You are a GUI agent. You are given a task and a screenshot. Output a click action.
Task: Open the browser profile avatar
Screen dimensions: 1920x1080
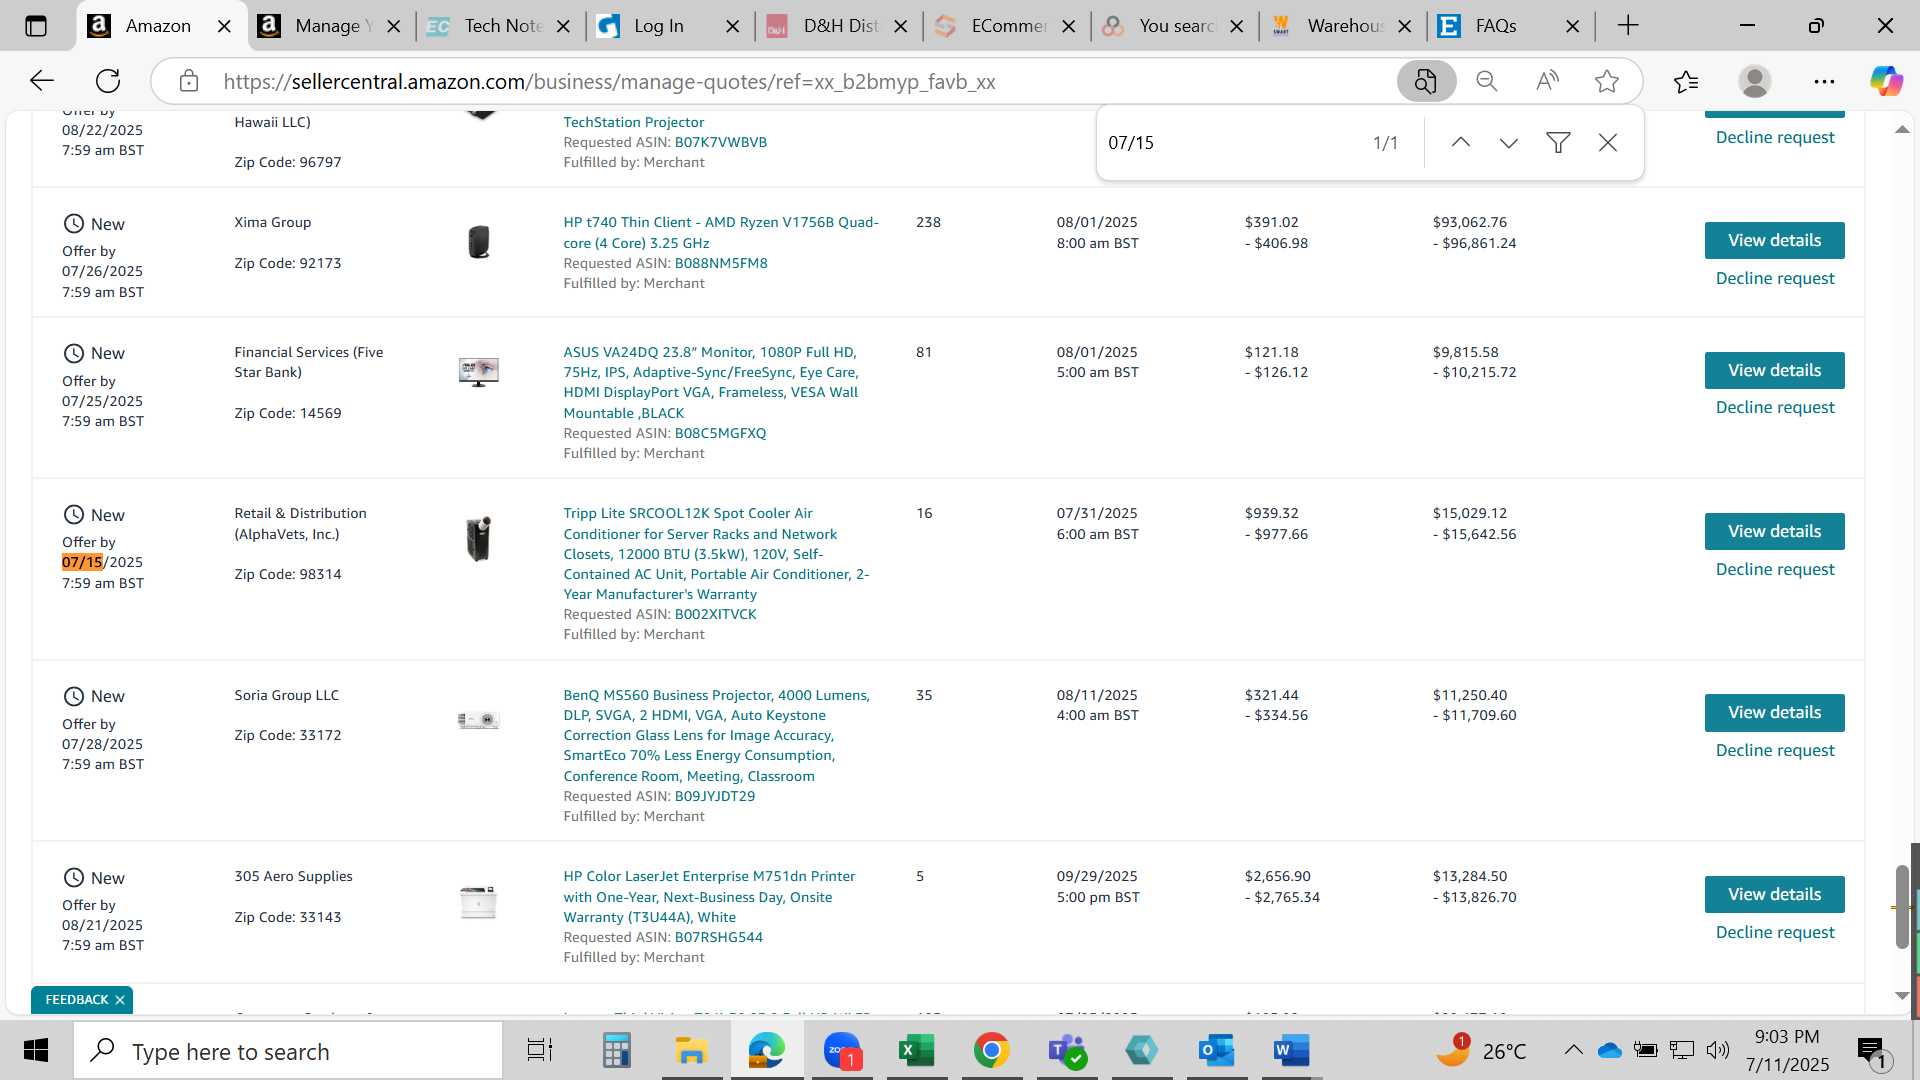1755,81
